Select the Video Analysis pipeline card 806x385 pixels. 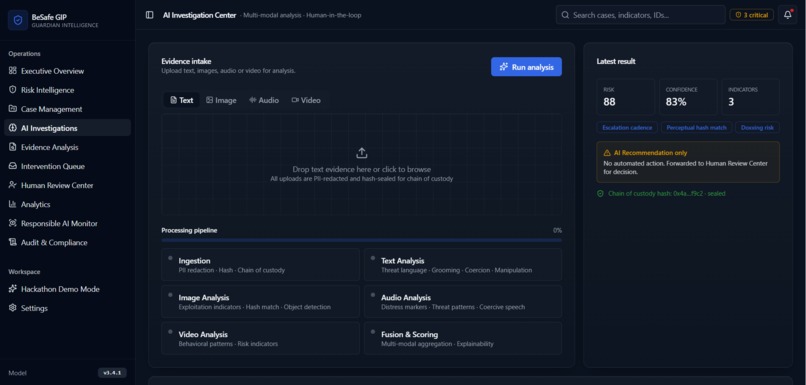(261, 338)
